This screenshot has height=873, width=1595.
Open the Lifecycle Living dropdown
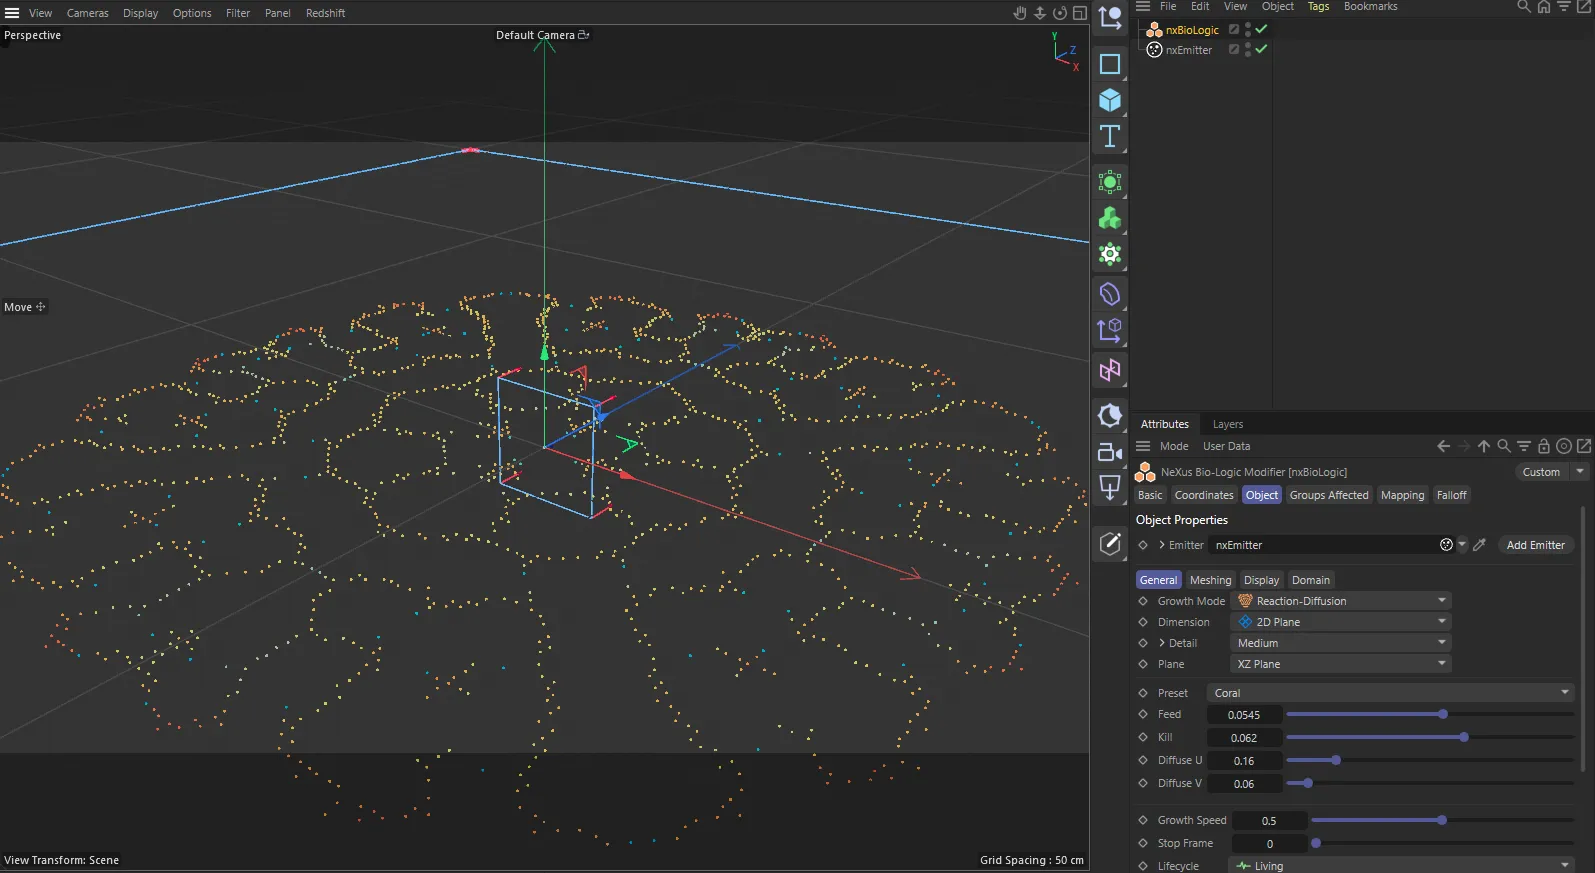[x=1401, y=866]
